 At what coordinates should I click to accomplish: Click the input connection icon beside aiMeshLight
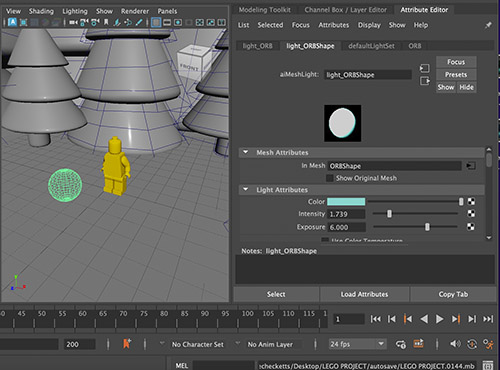tap(424, 68)
